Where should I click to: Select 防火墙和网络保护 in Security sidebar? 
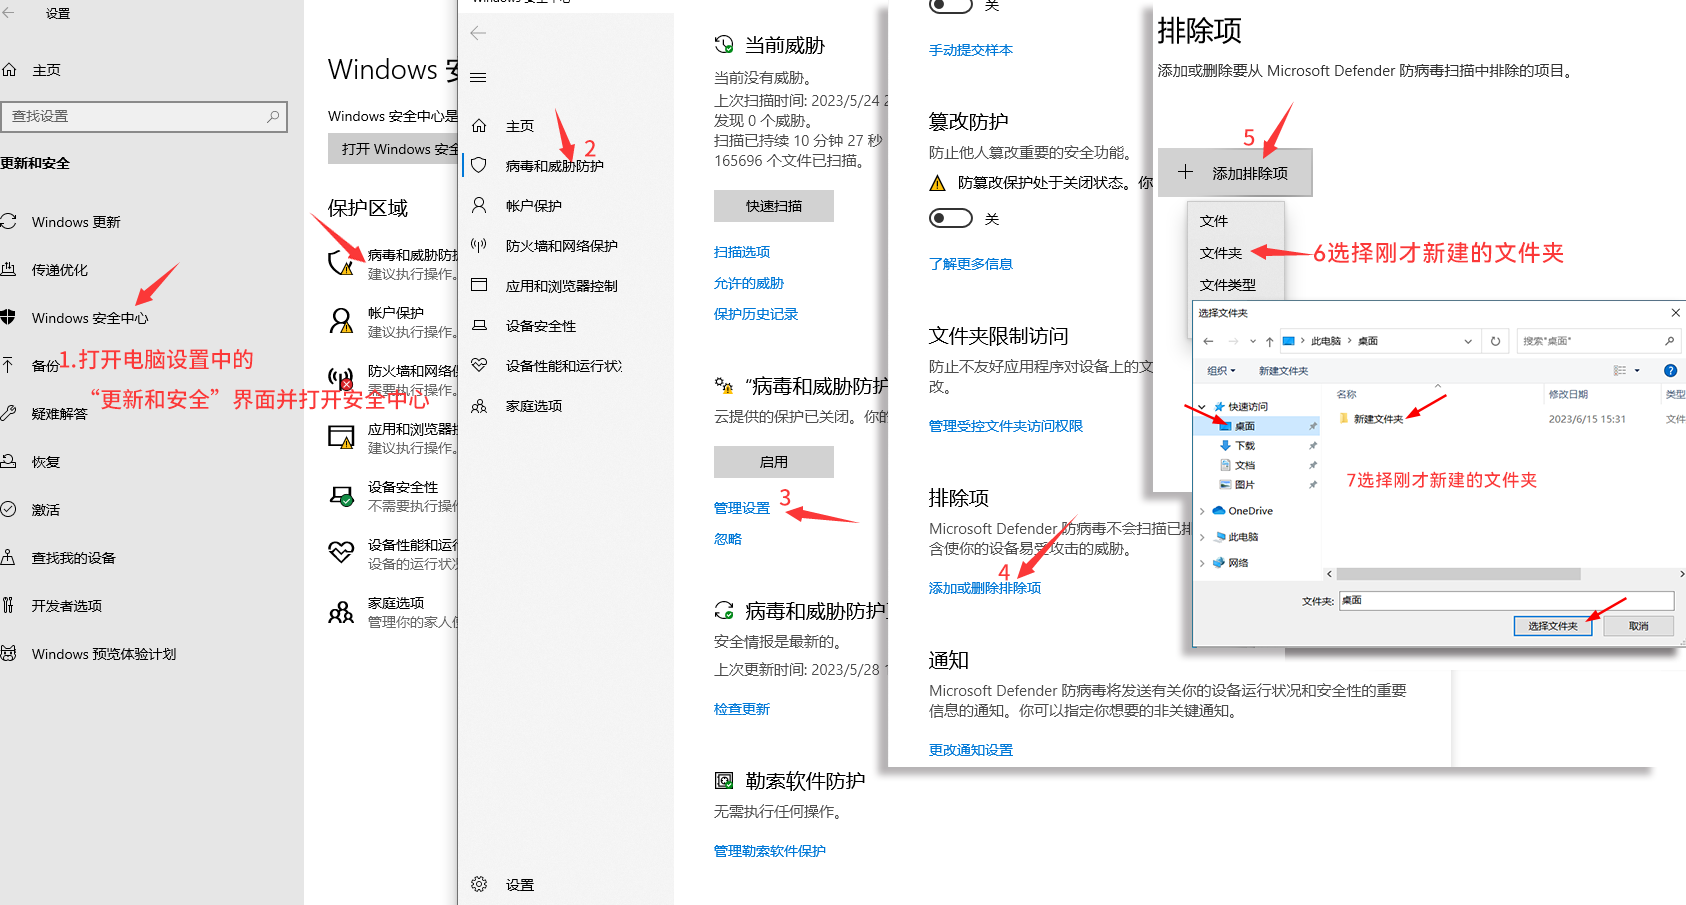click(x=562, y=246)
